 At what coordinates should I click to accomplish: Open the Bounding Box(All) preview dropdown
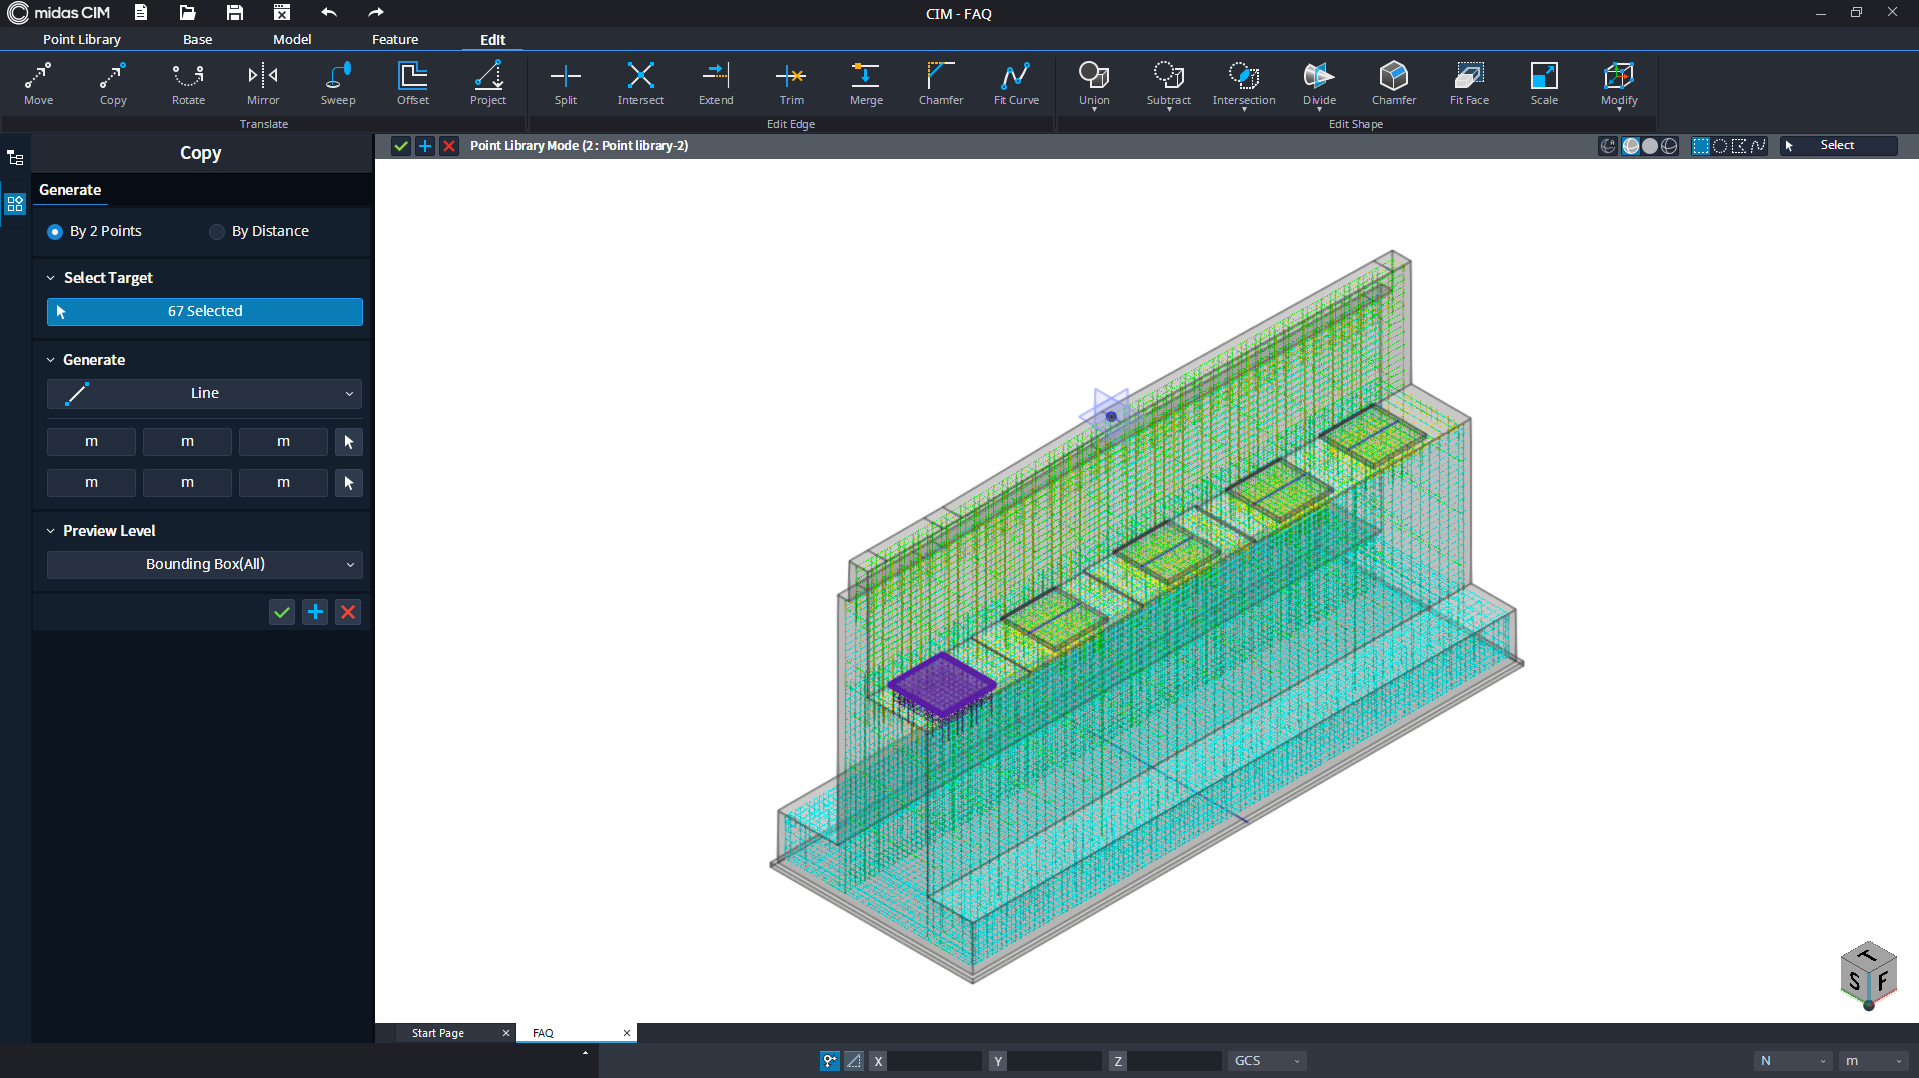[x=204, y=564]
